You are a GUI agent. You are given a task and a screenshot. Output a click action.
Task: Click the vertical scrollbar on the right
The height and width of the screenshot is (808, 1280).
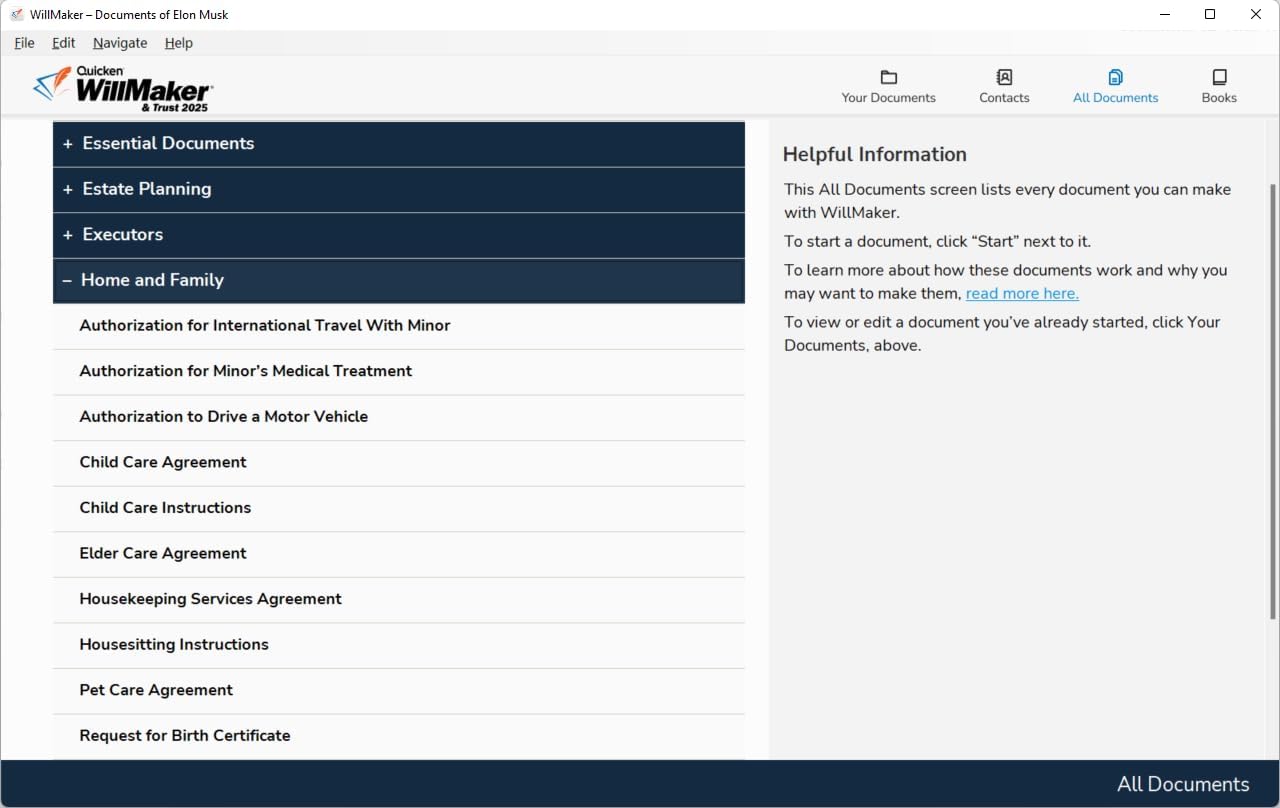(1273, 400)
